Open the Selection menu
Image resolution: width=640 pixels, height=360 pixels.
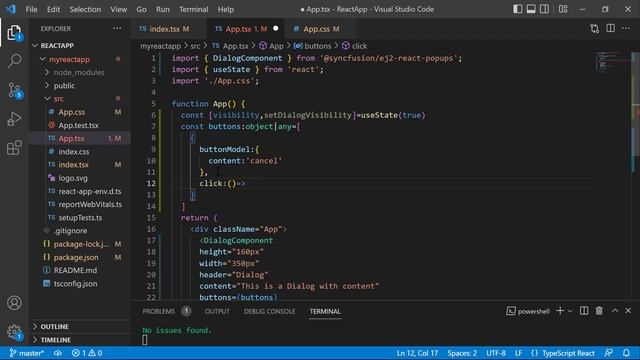[85, 9]
